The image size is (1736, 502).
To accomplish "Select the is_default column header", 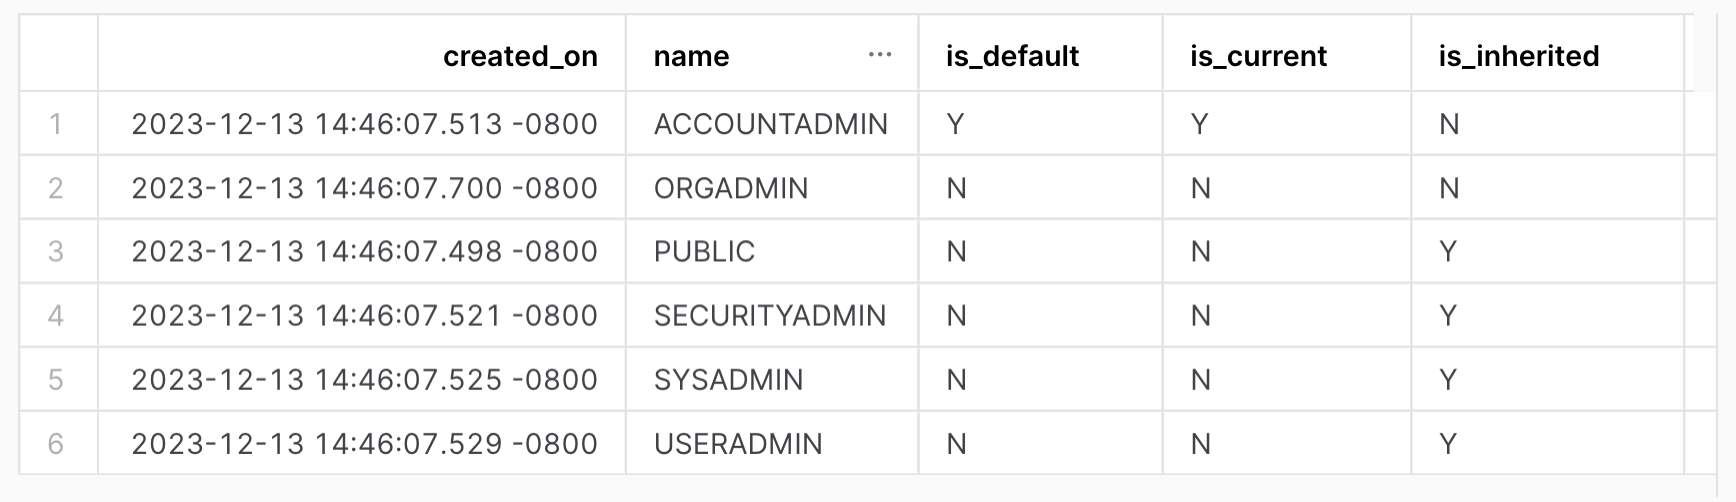I will coord(1012,56).
